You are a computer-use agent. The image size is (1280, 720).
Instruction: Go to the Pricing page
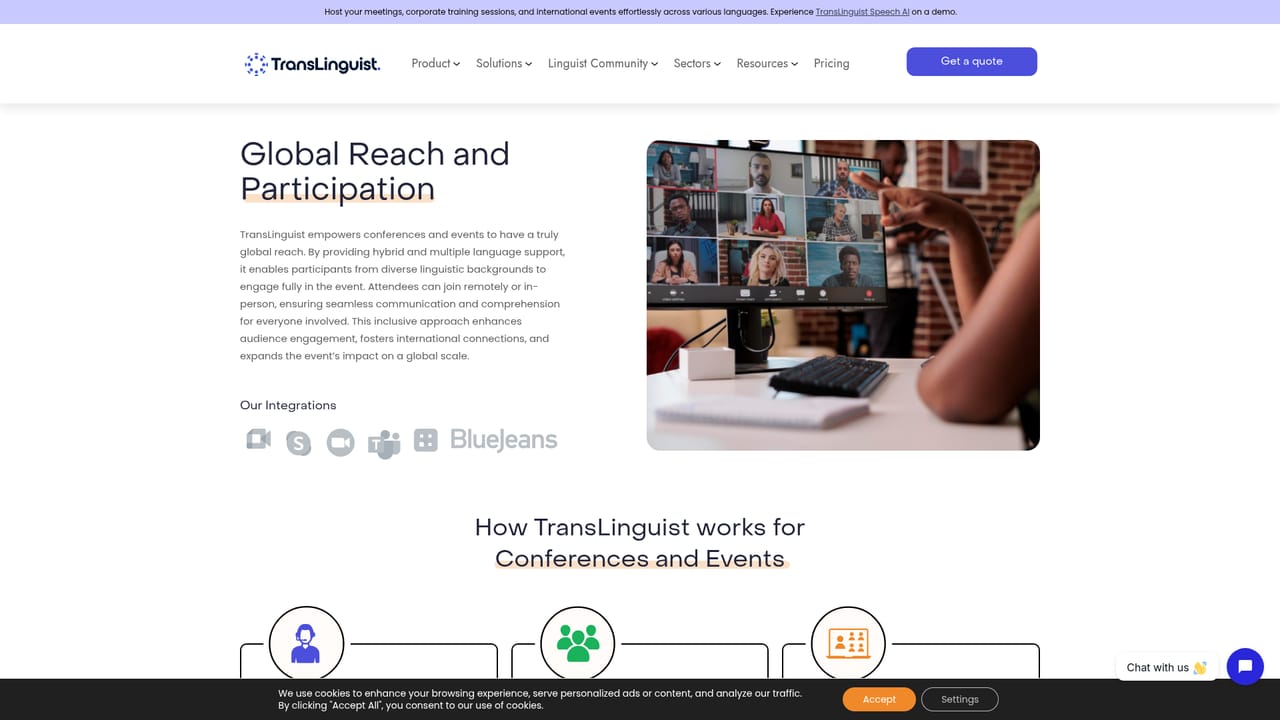click(x=831, y=63)
